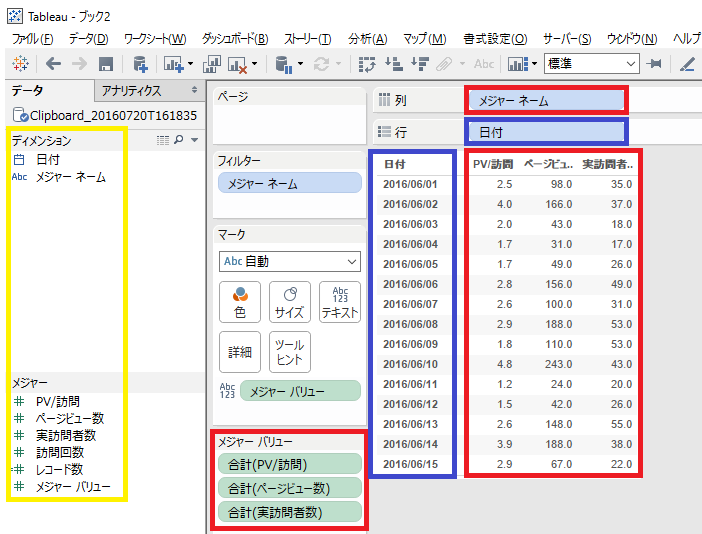Open Show Me dropdown arrow
The height and width of the screenshot is (534, 702).
coord(534,64)
